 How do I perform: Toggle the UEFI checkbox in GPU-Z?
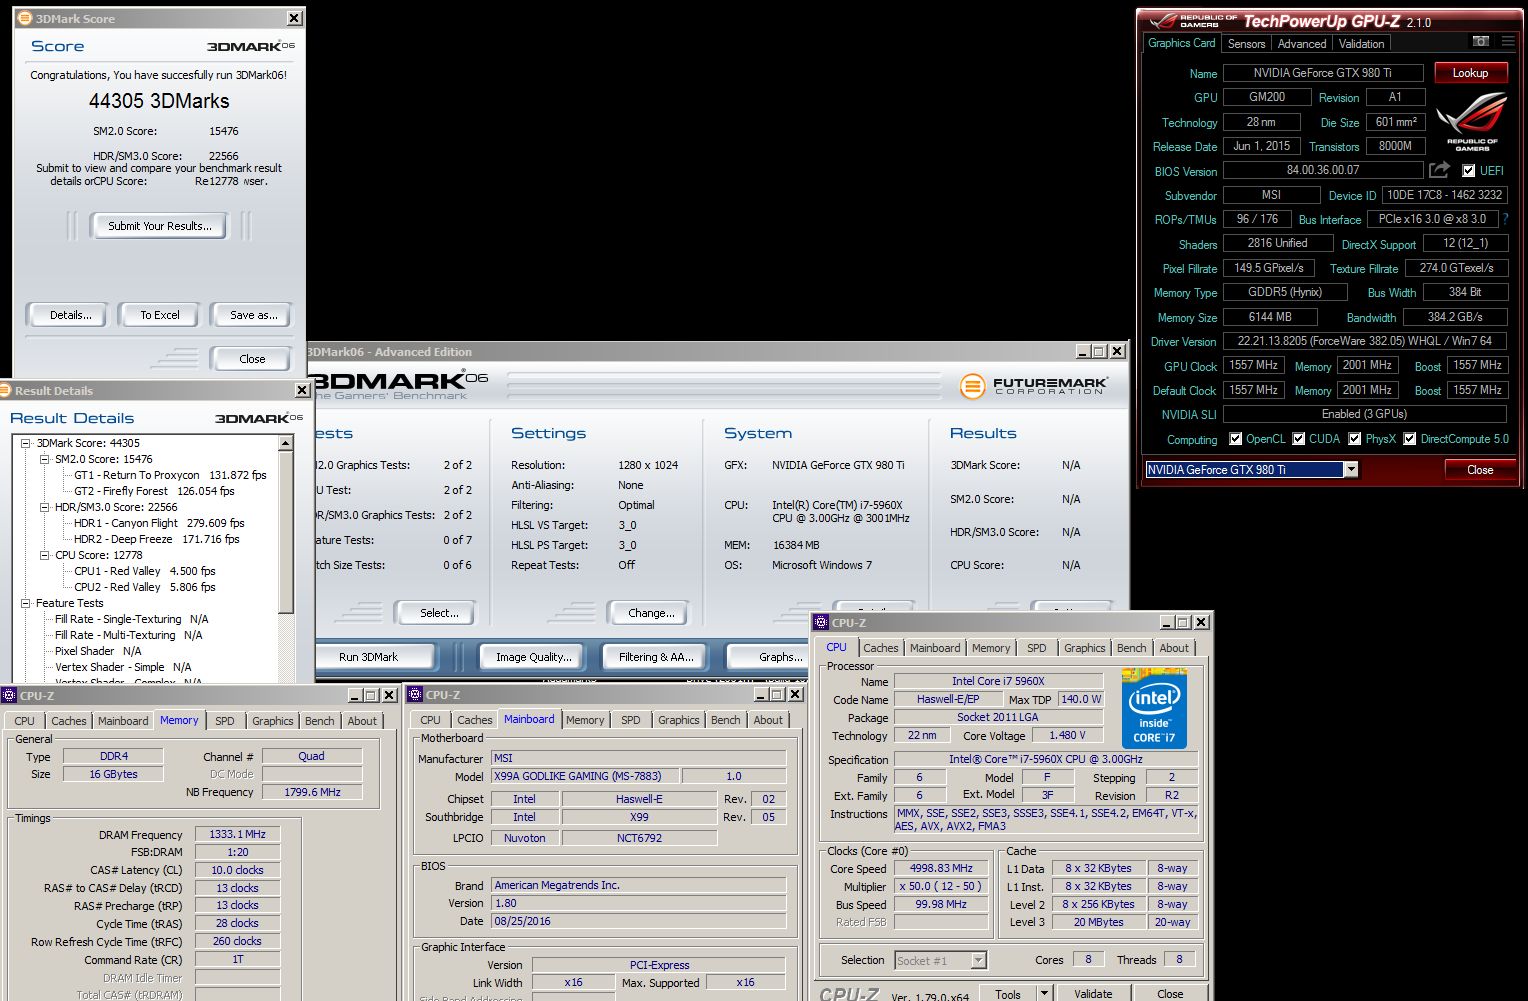[x=1468, y=171]
